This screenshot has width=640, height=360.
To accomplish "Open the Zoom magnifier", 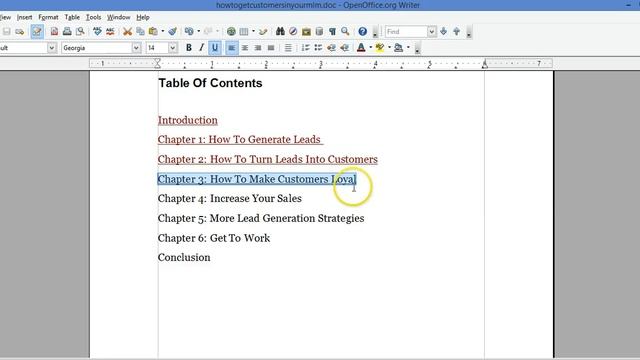I will click(345, 31).
